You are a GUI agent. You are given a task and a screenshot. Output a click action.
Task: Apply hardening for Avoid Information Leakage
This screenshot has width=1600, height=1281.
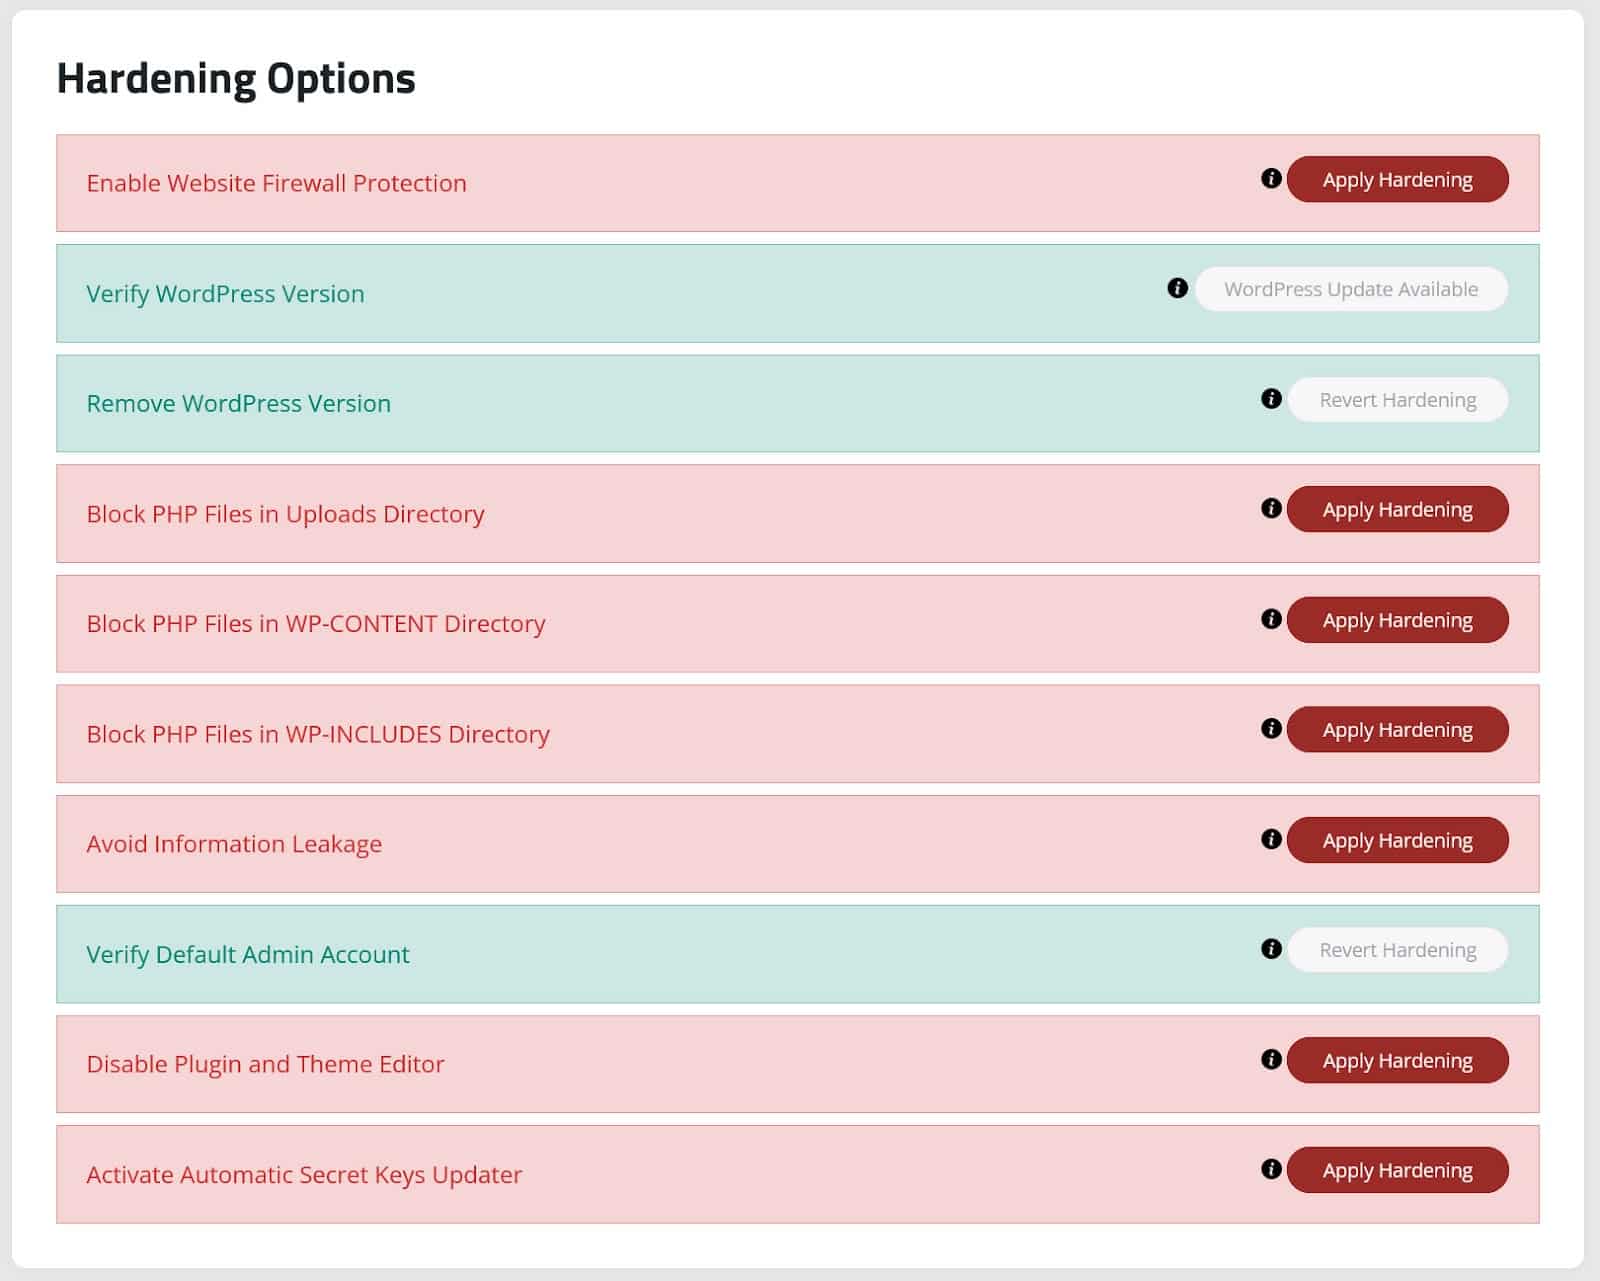tap(1397, 840)
